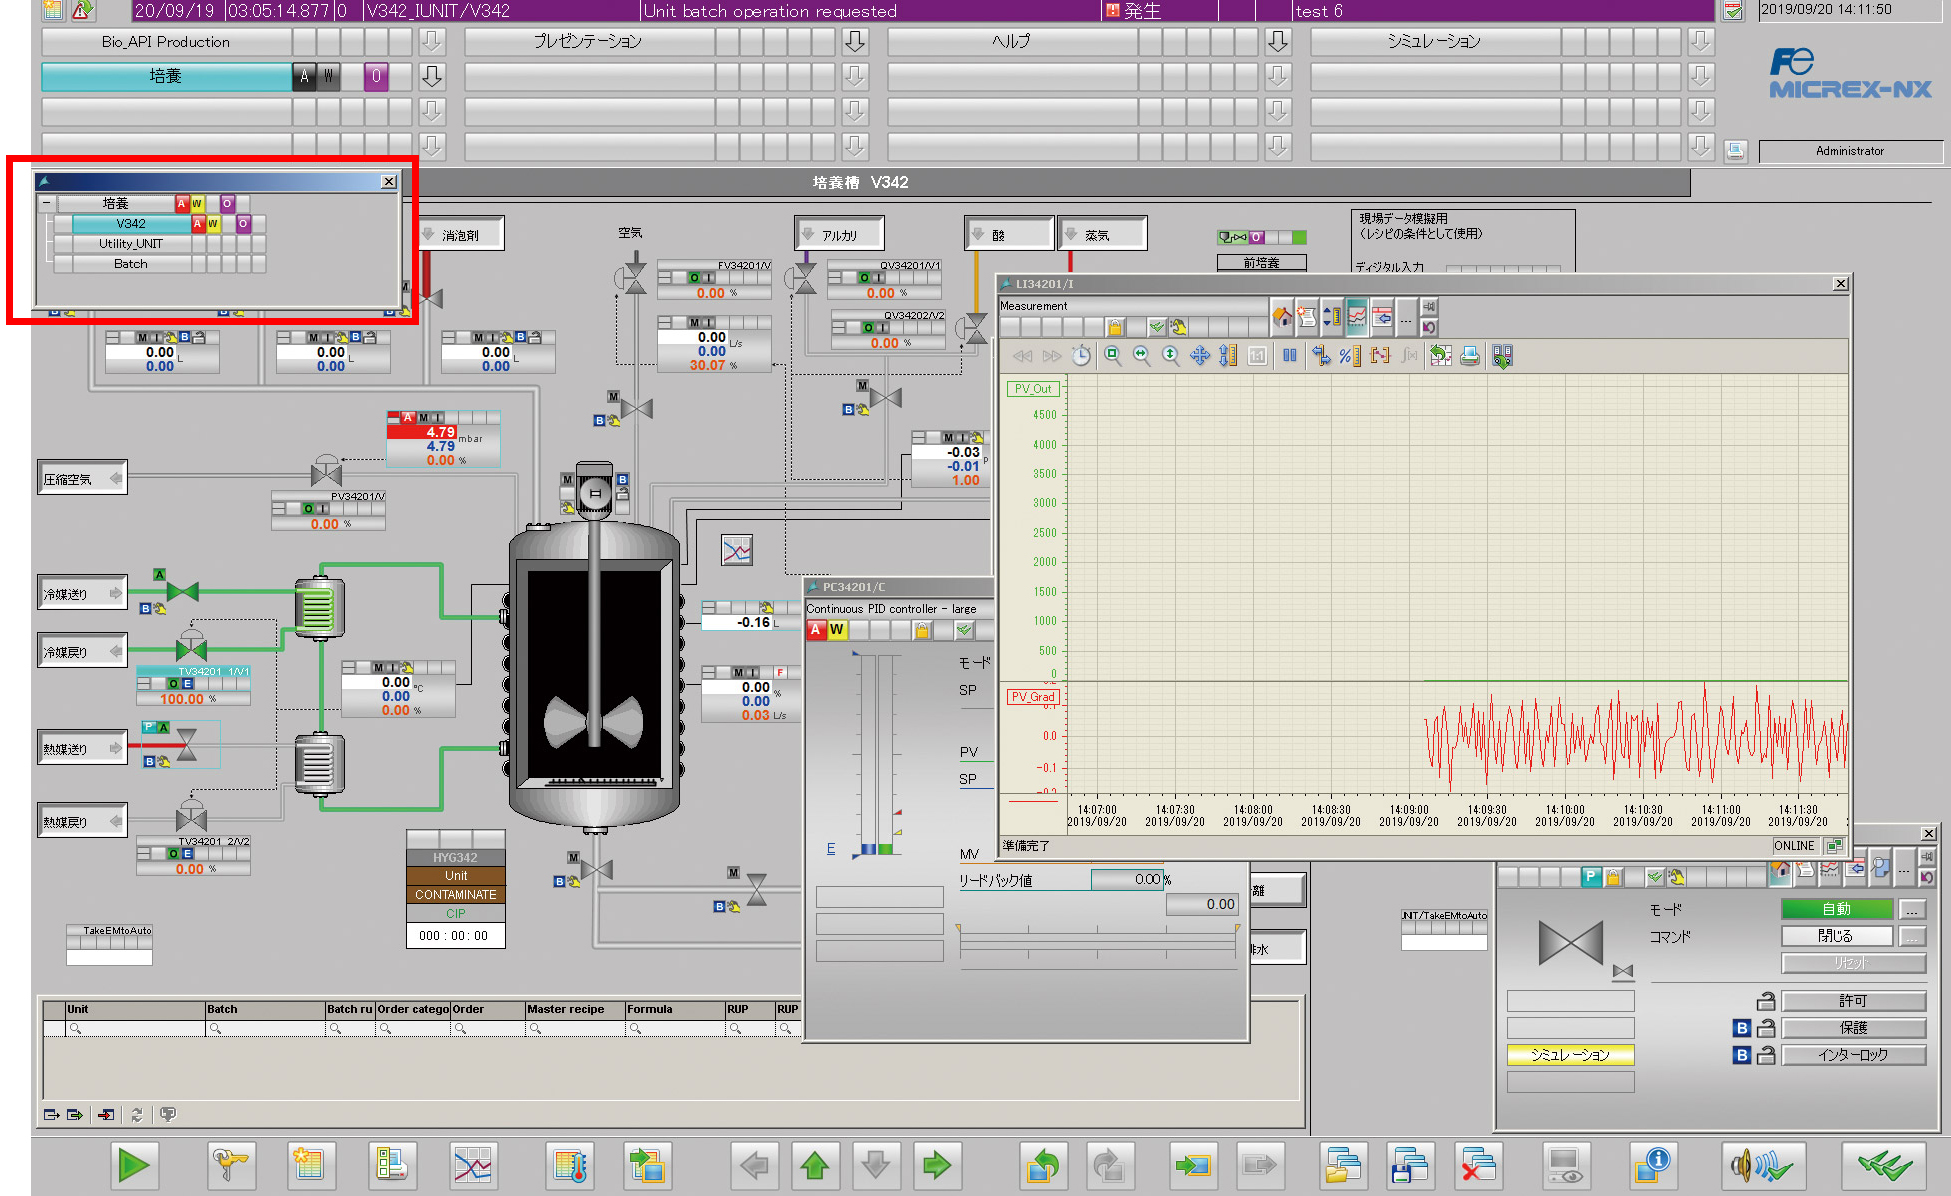
Task: Click the green double-check acknowledge icon at bottom right
Action: point(1884,1165)
